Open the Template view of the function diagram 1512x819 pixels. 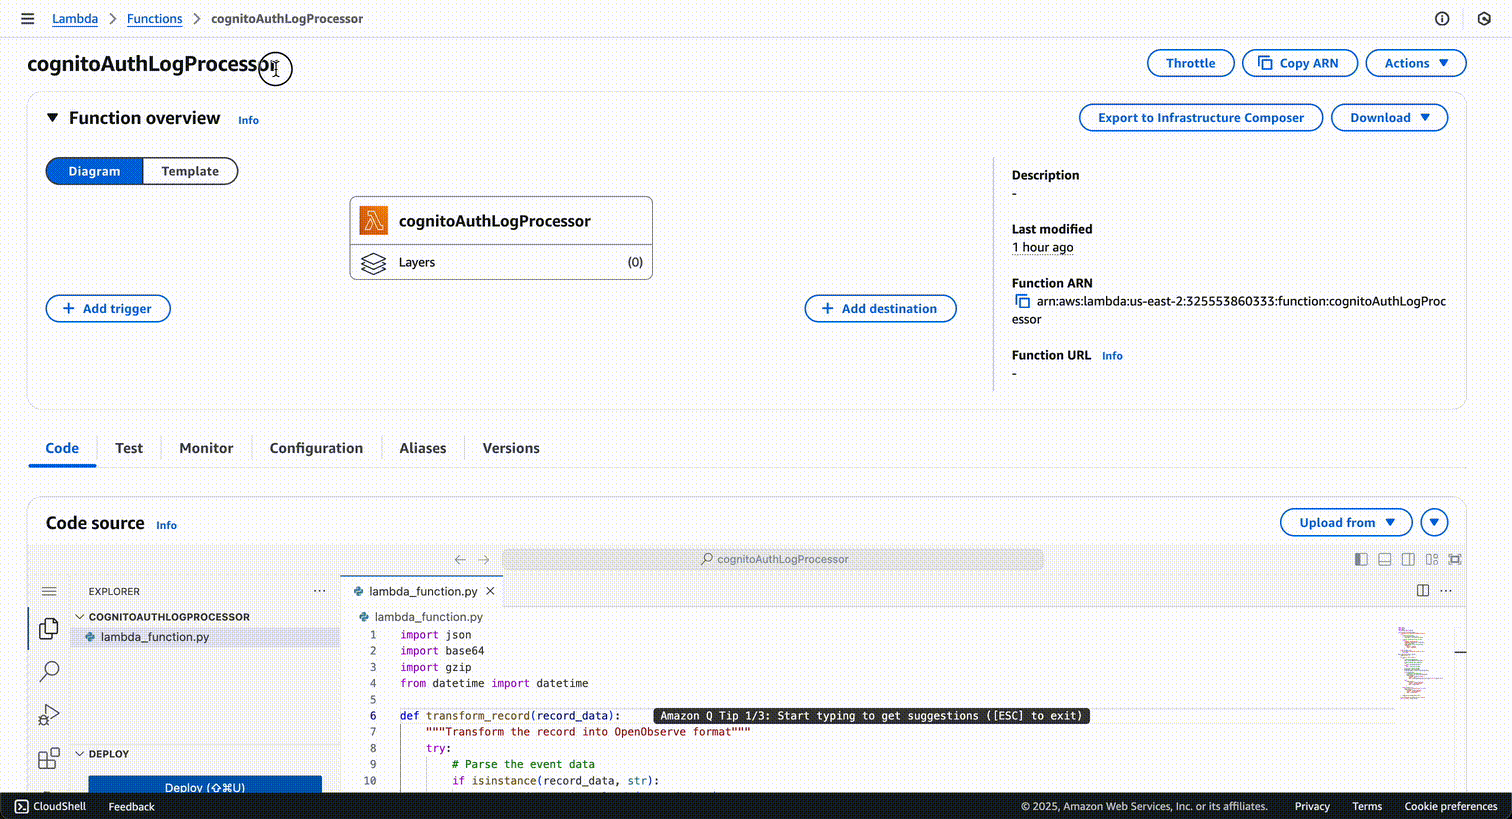click(190, 171)
